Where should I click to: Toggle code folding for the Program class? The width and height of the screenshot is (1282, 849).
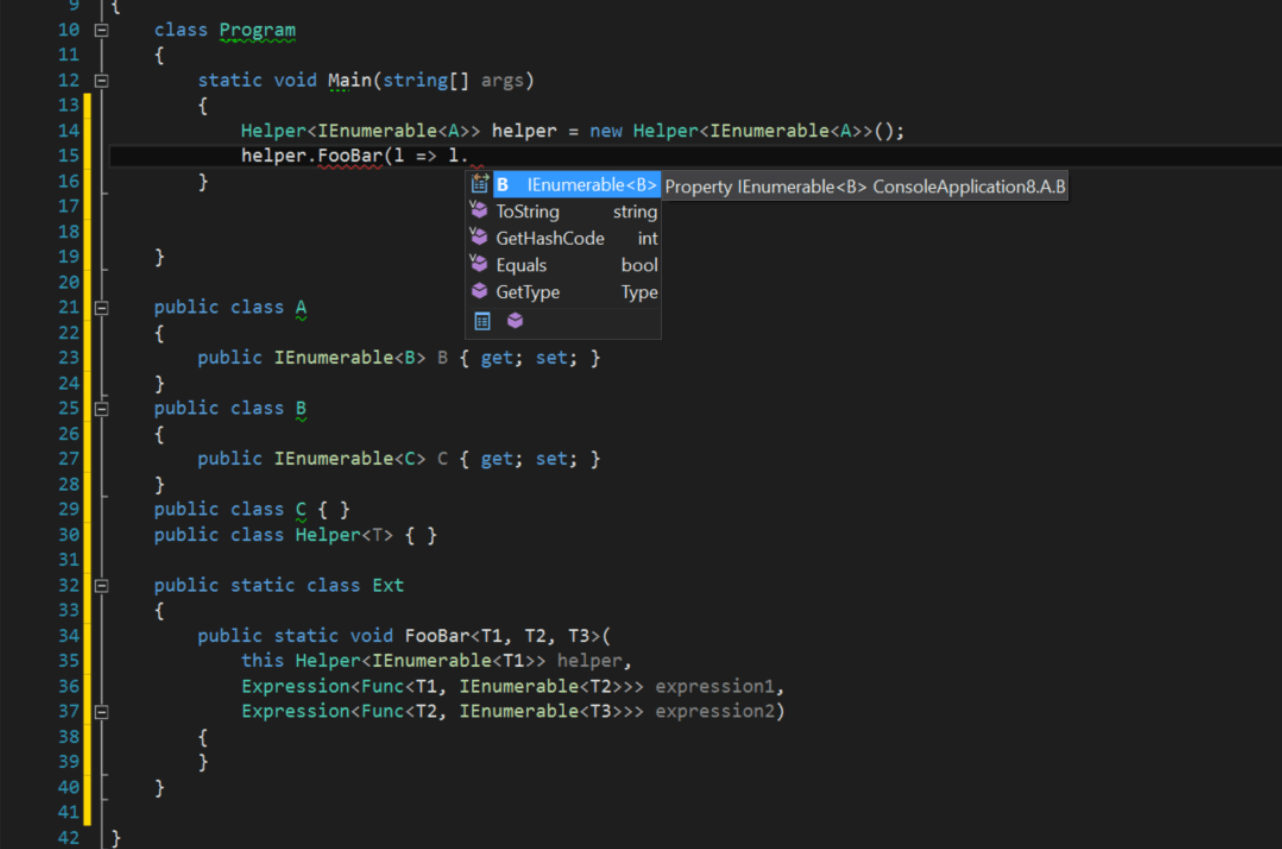(101, 29)
